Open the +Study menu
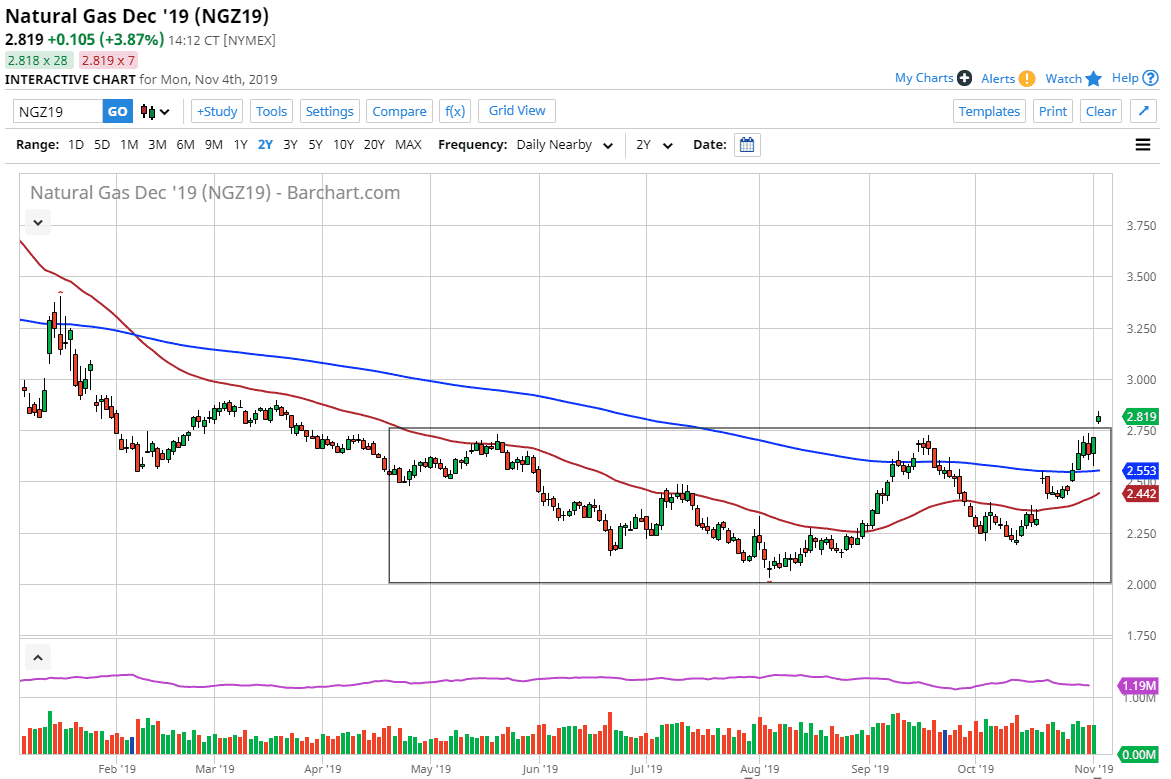 pyautogui.click(x=217, y=111)
